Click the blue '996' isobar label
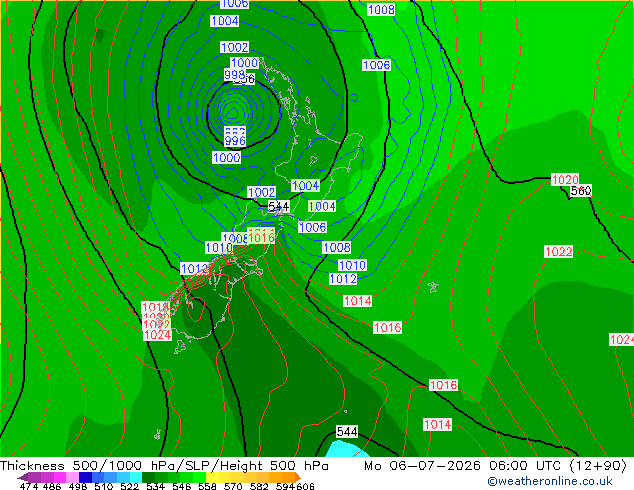 pos(235,141)
